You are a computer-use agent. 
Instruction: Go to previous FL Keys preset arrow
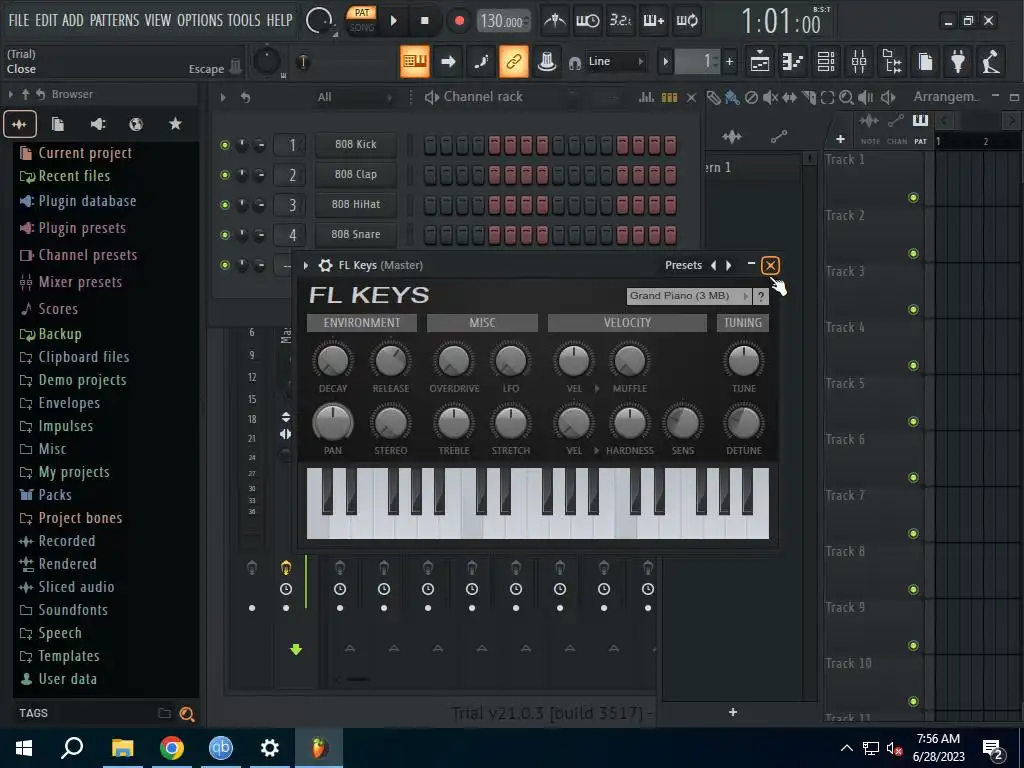[713, 265]
